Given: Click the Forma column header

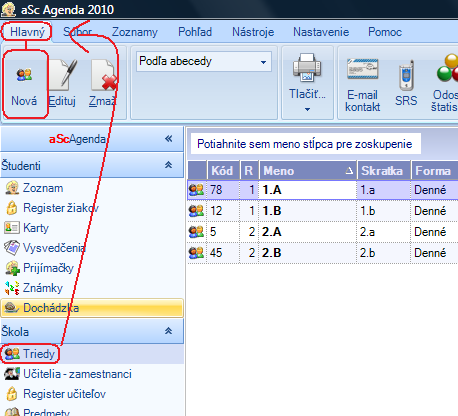Looking at the screenshot, I should [x=435, y=171].
